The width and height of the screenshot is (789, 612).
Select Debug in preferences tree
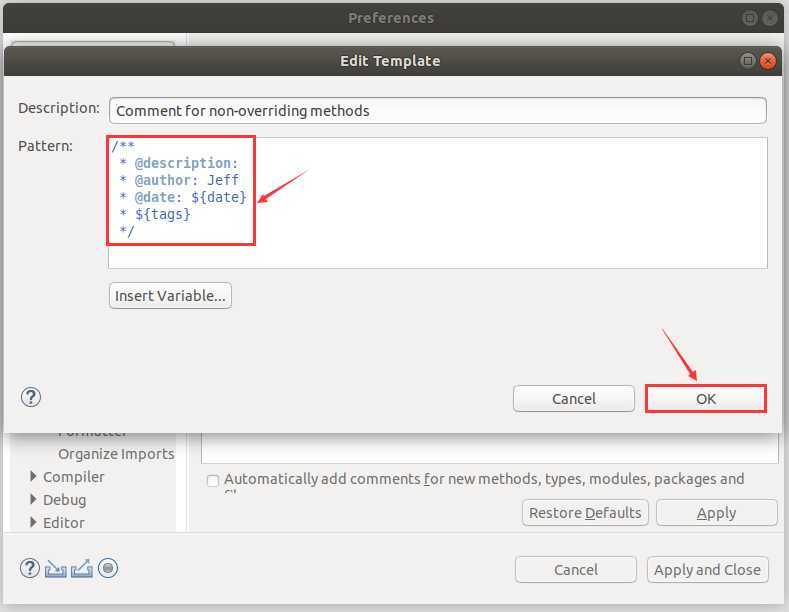coord(64,500)
